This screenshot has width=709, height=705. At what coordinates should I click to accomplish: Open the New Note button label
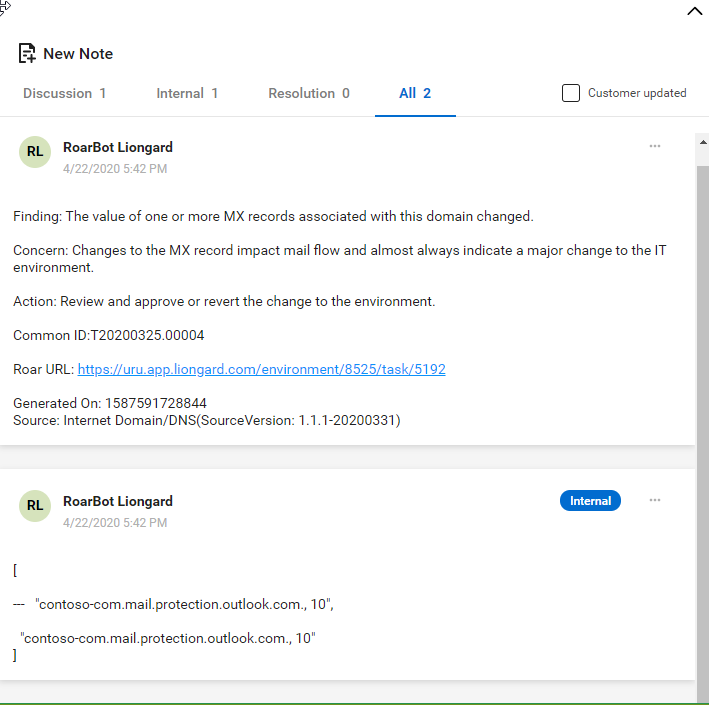pyautogui.click(x=78, y=54)
